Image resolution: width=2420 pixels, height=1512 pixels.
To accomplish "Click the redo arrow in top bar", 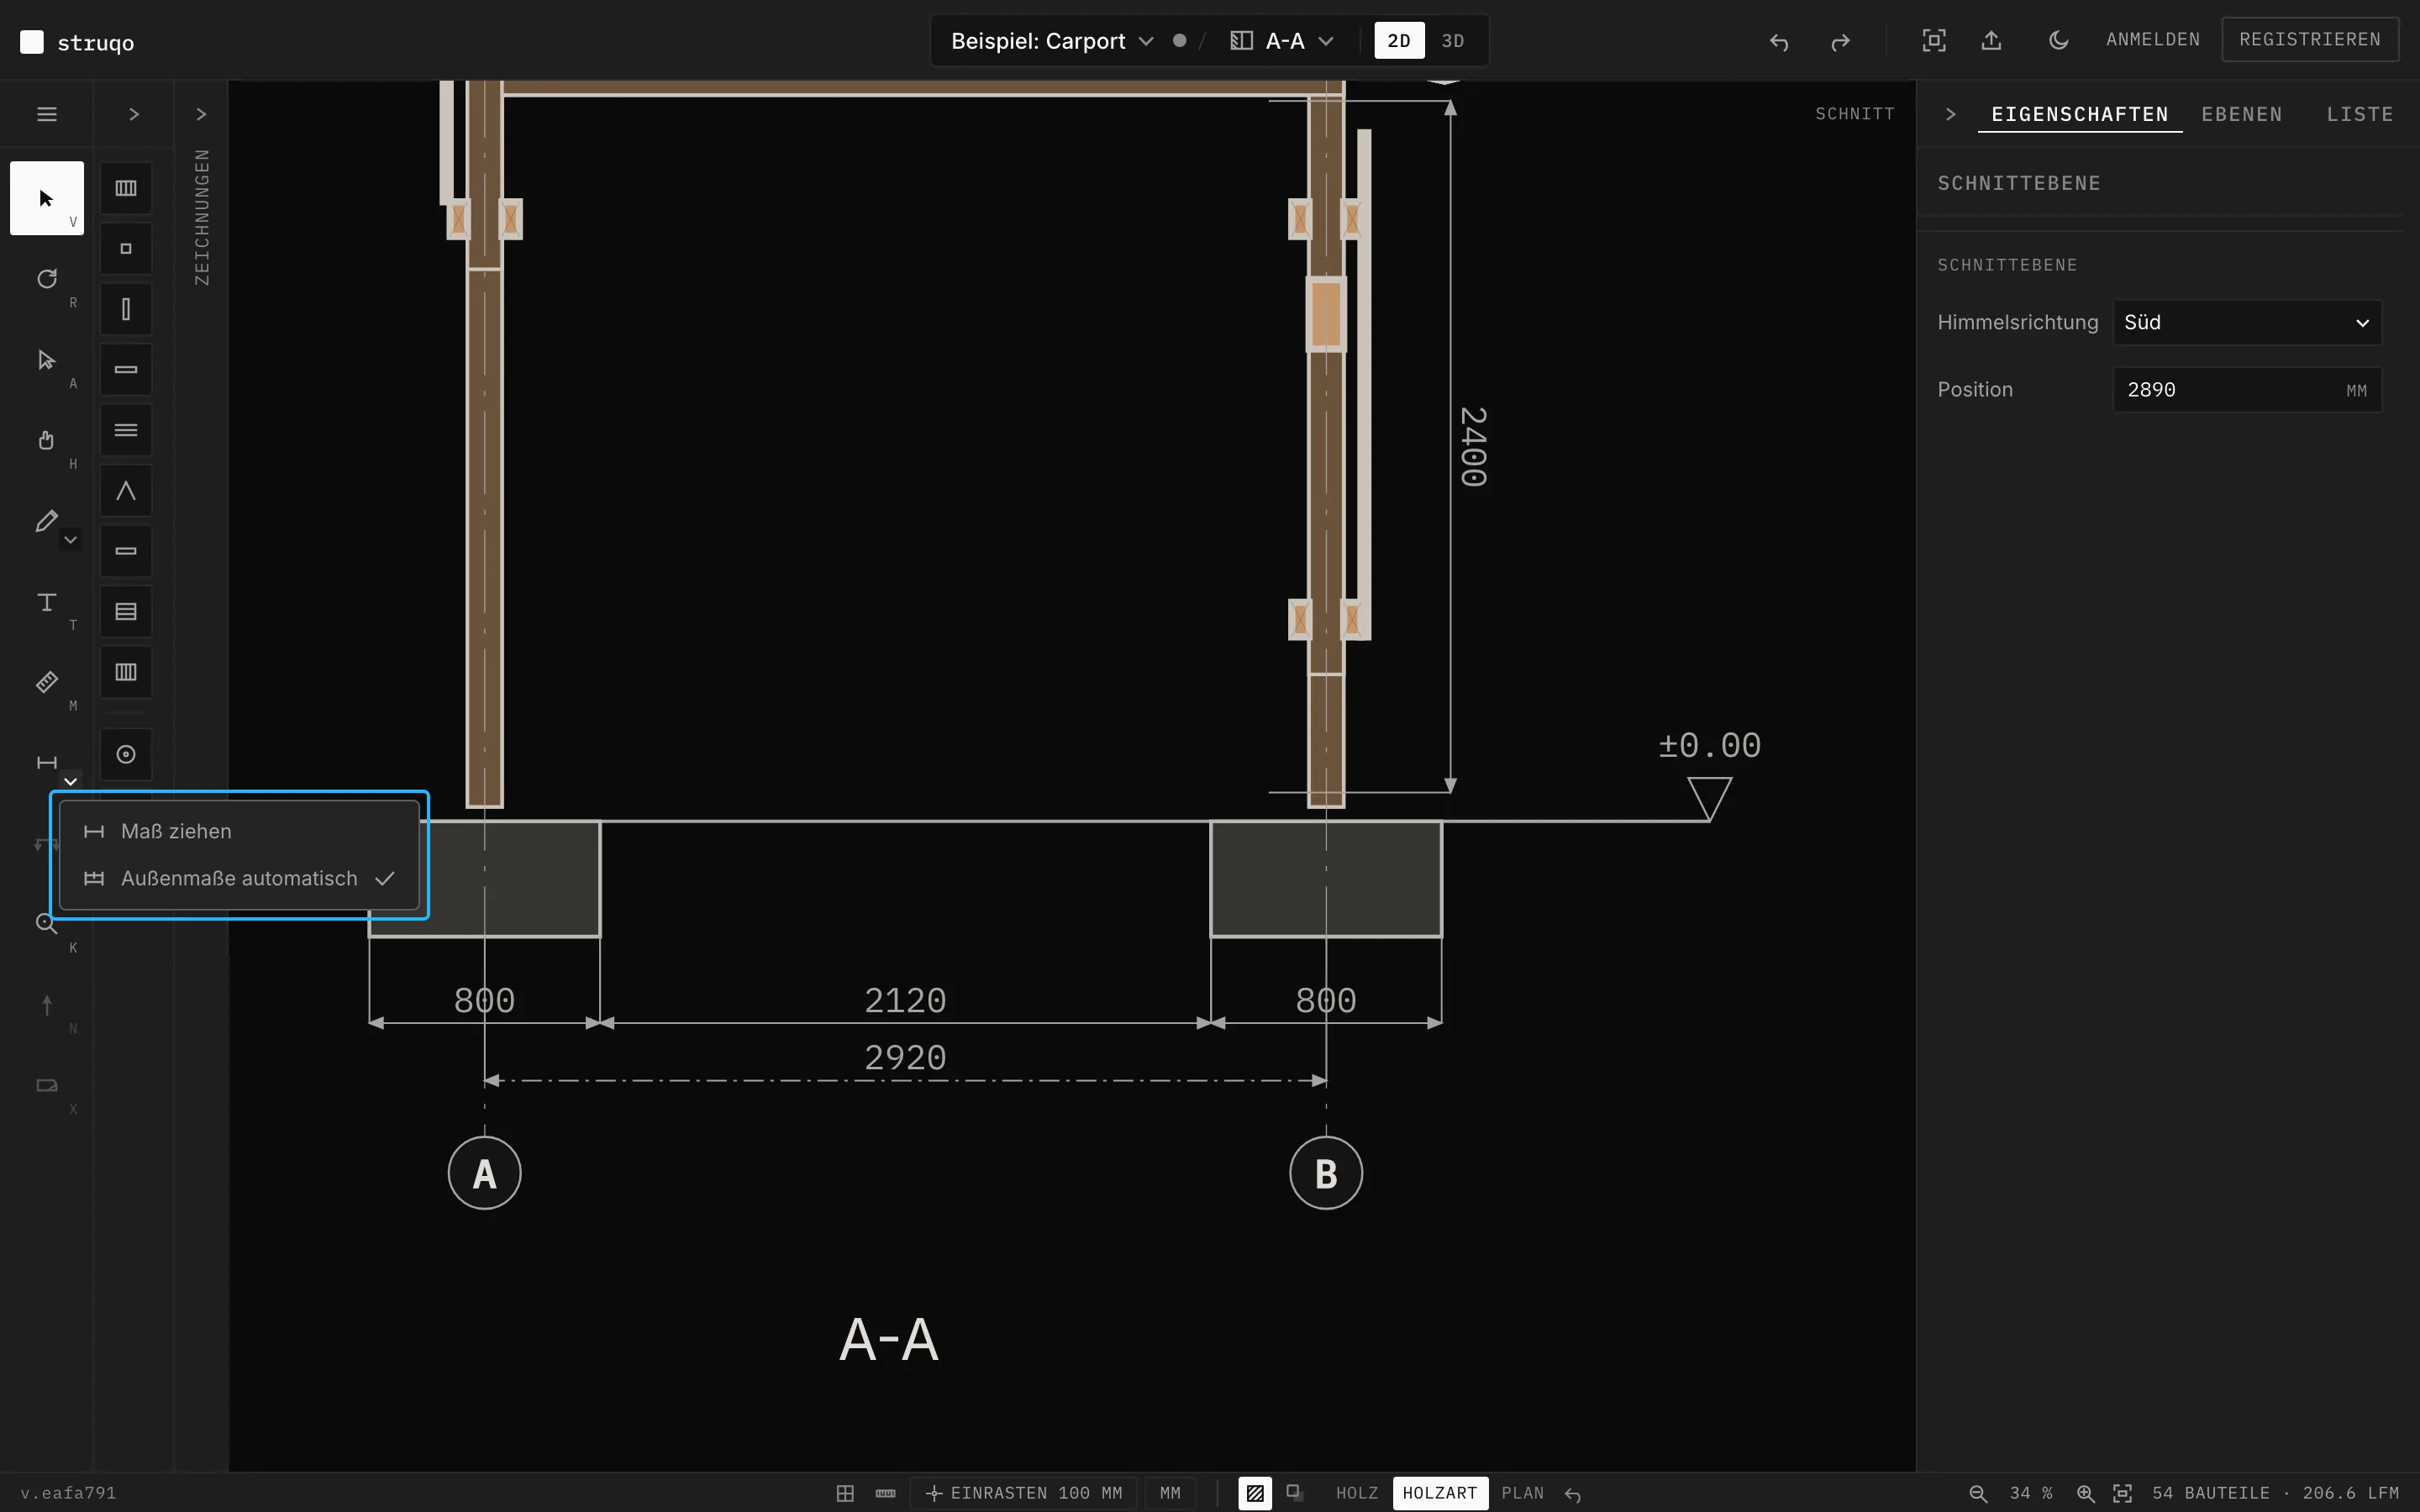I will coord(1840,41).
